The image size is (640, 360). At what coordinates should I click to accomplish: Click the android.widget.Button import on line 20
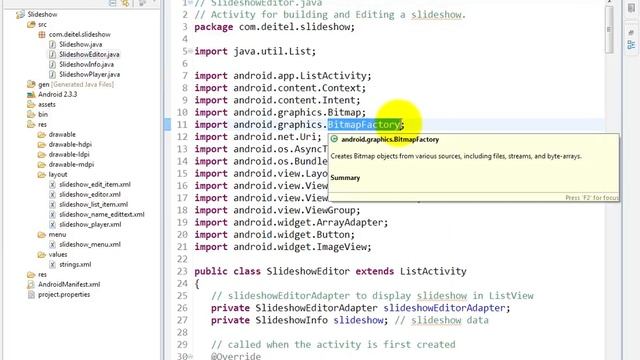pyautogui.click(x=275, y=235)
